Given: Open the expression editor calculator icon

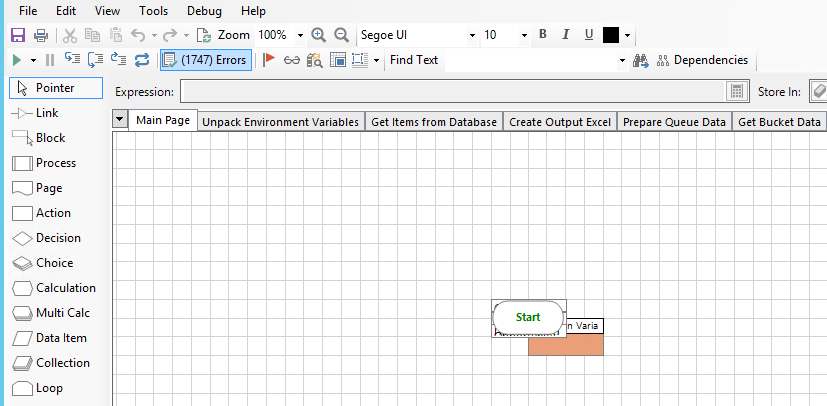Looking at the screenshot, I should [x=737, y=92].
